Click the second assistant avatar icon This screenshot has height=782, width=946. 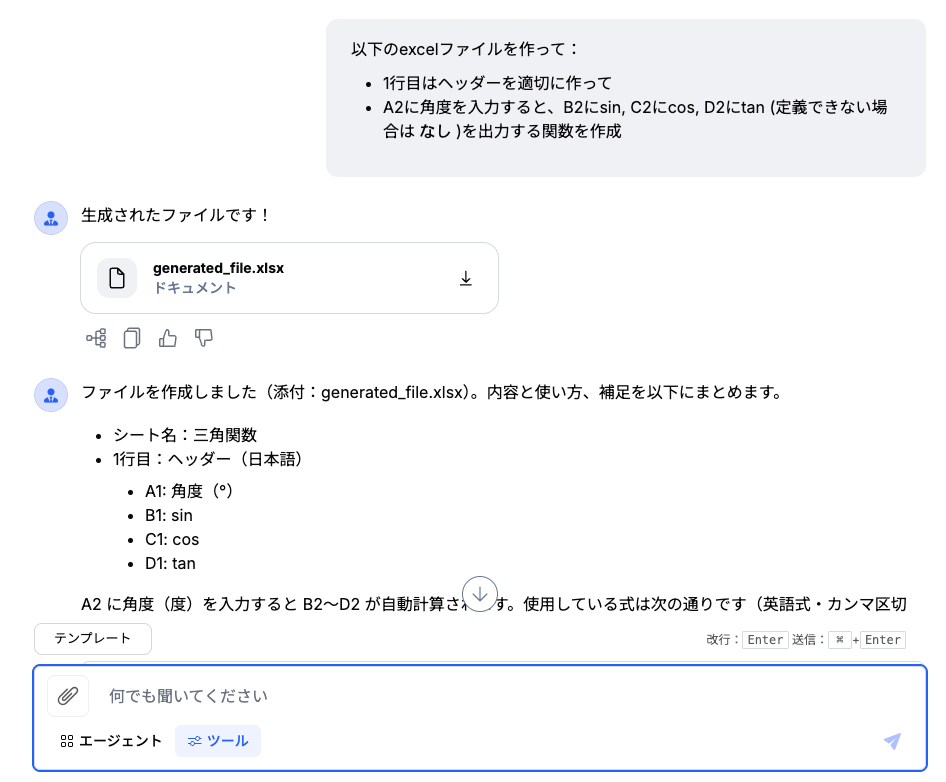tap(51, 395)
